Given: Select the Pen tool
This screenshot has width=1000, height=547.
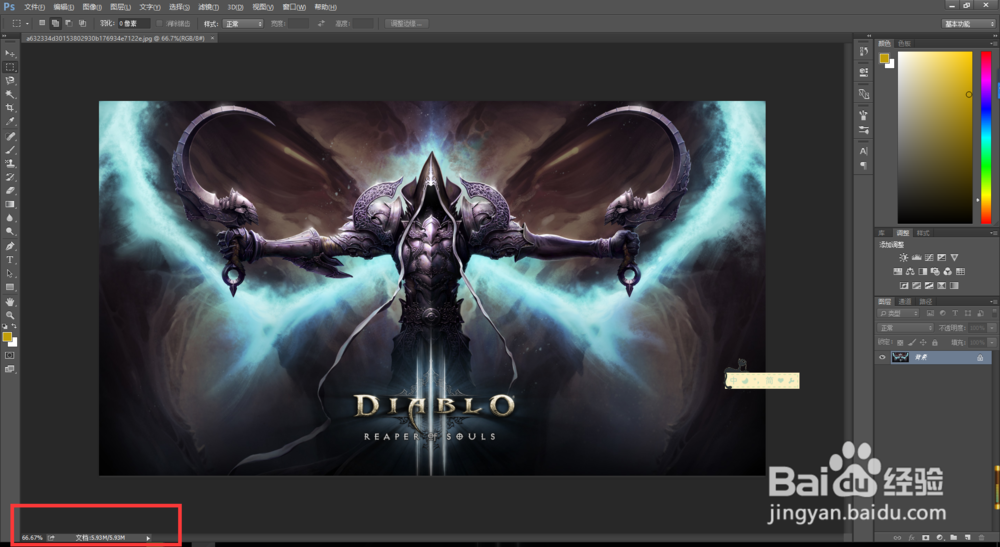Looking at the screenshot, I should pos(10,246).
